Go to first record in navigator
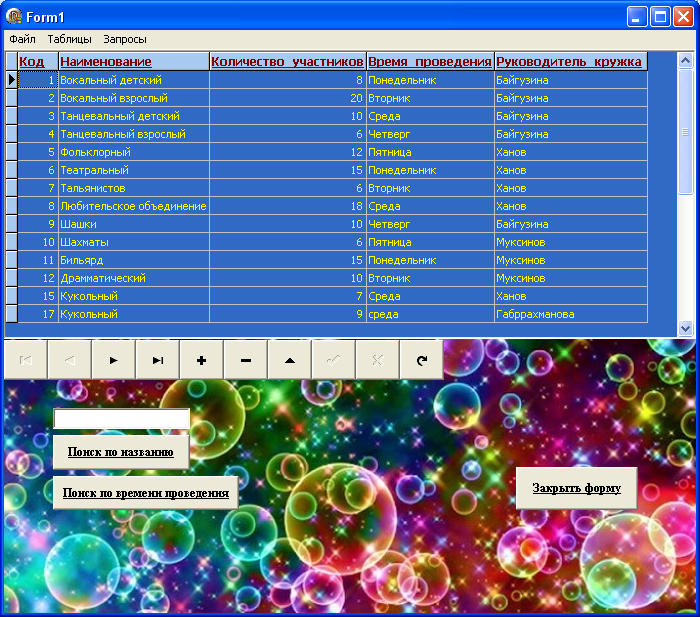Image resolution: width=700 pixels, height=617 pixels. click(x=25, y=360)
